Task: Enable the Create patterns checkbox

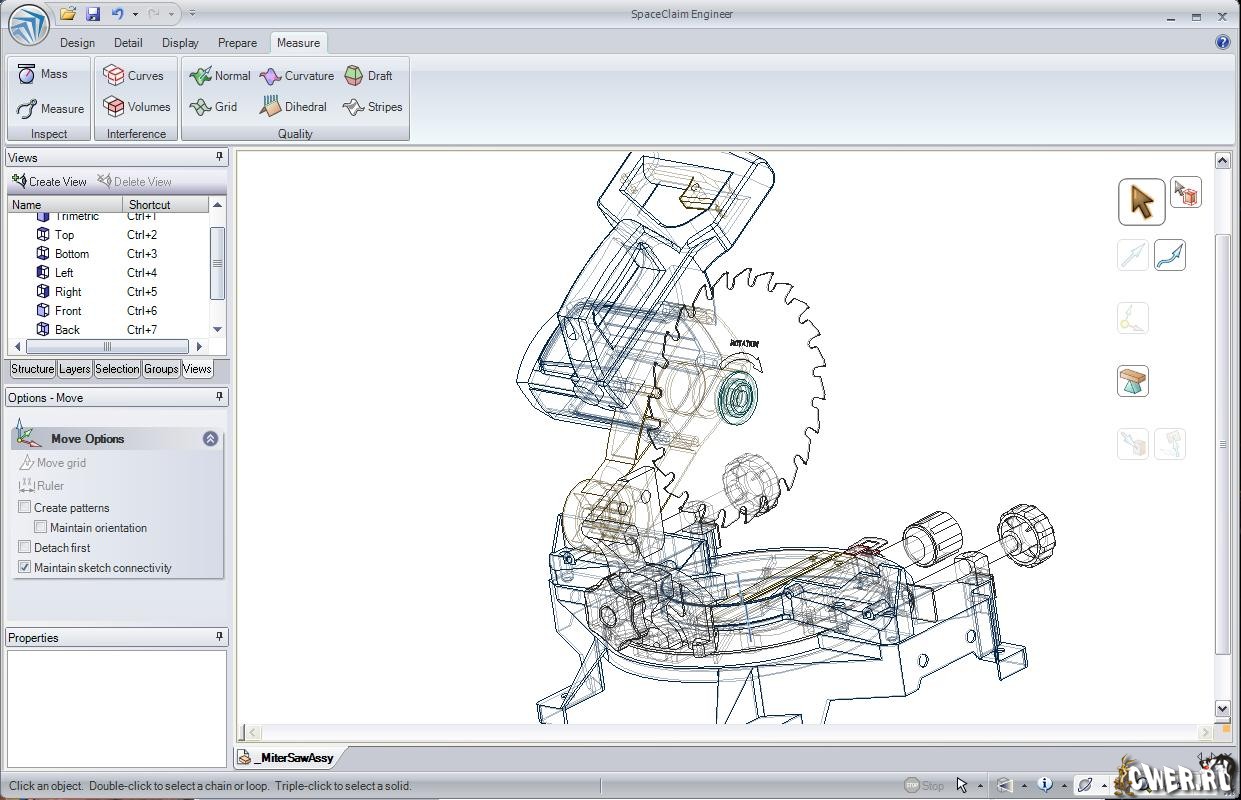Action: tap(25, 507)
